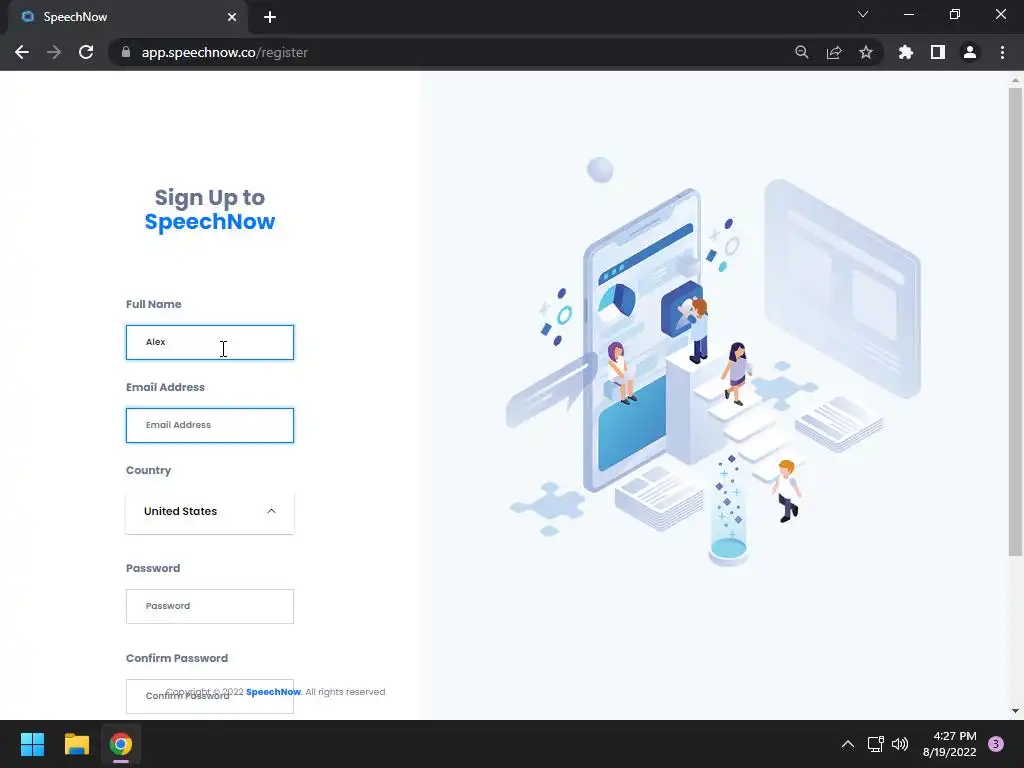Open the Windows Start menu

[x=32, y=744]
